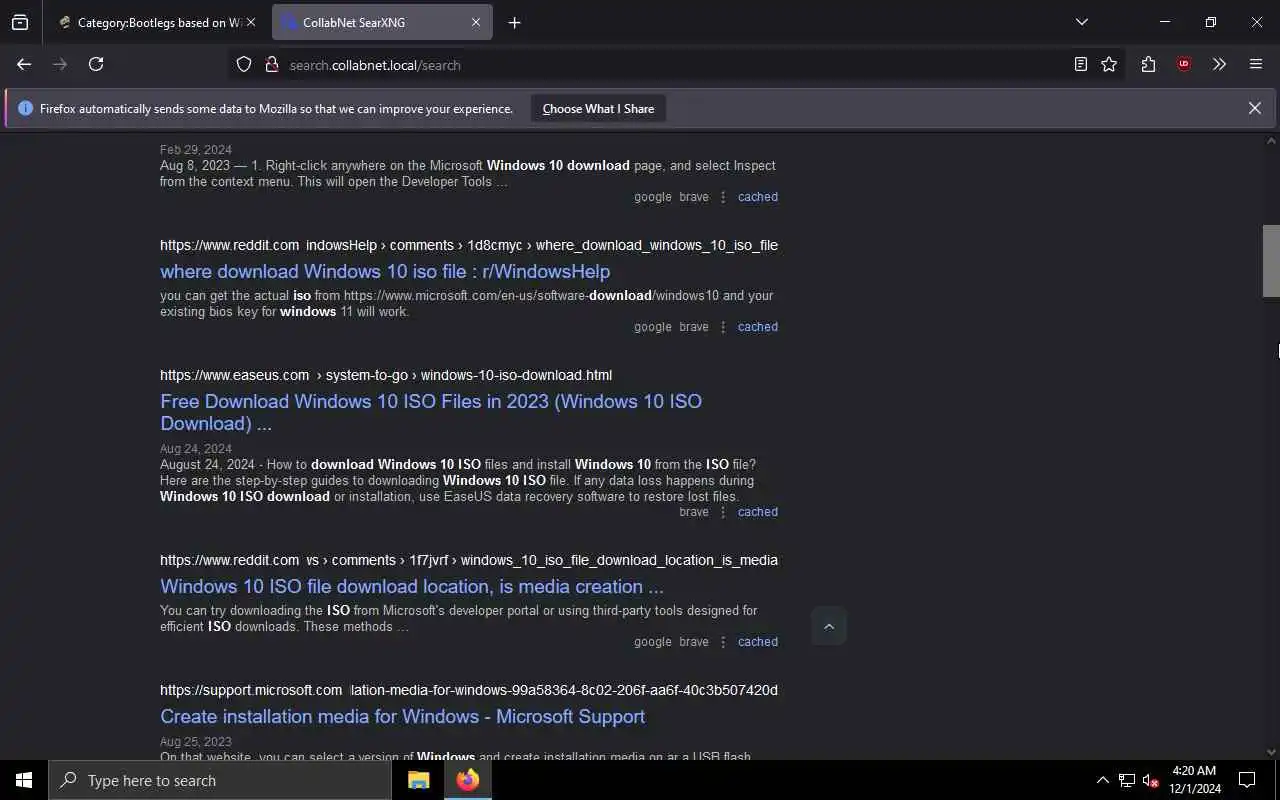
Task: Open cached link of Aug 8, 2023 result
Action: pyautogui.click(x=757, y=197)
